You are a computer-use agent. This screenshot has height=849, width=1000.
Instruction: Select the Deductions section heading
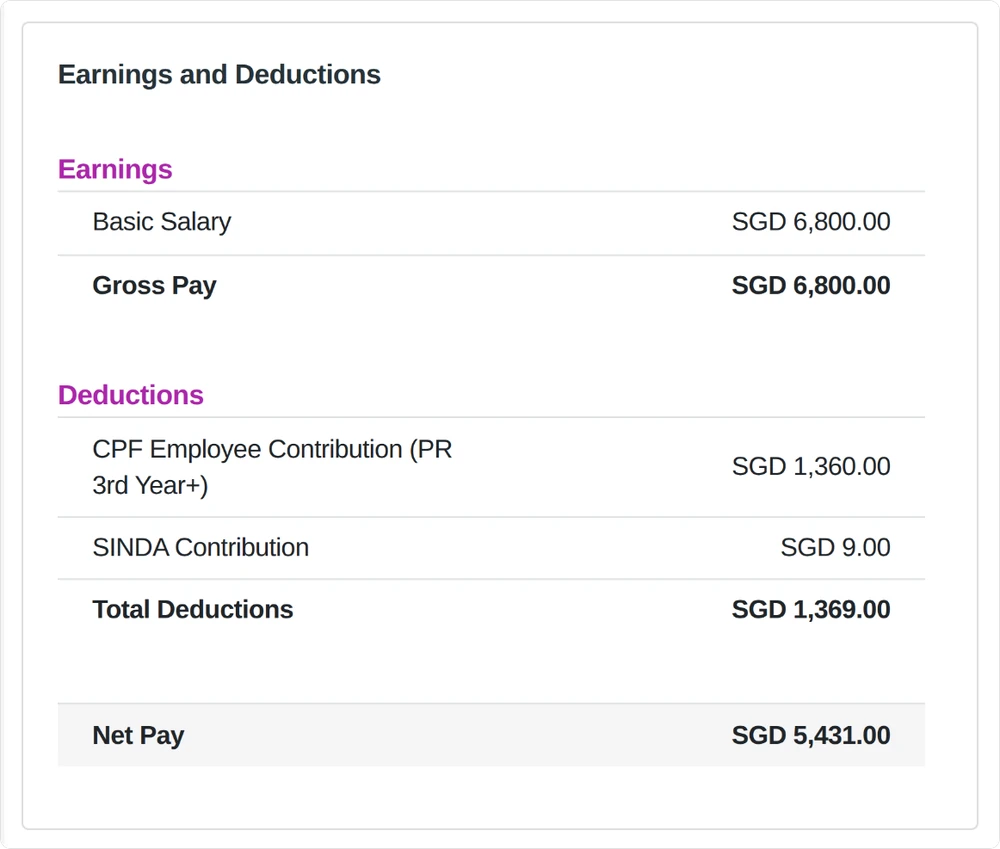[131, 395]
